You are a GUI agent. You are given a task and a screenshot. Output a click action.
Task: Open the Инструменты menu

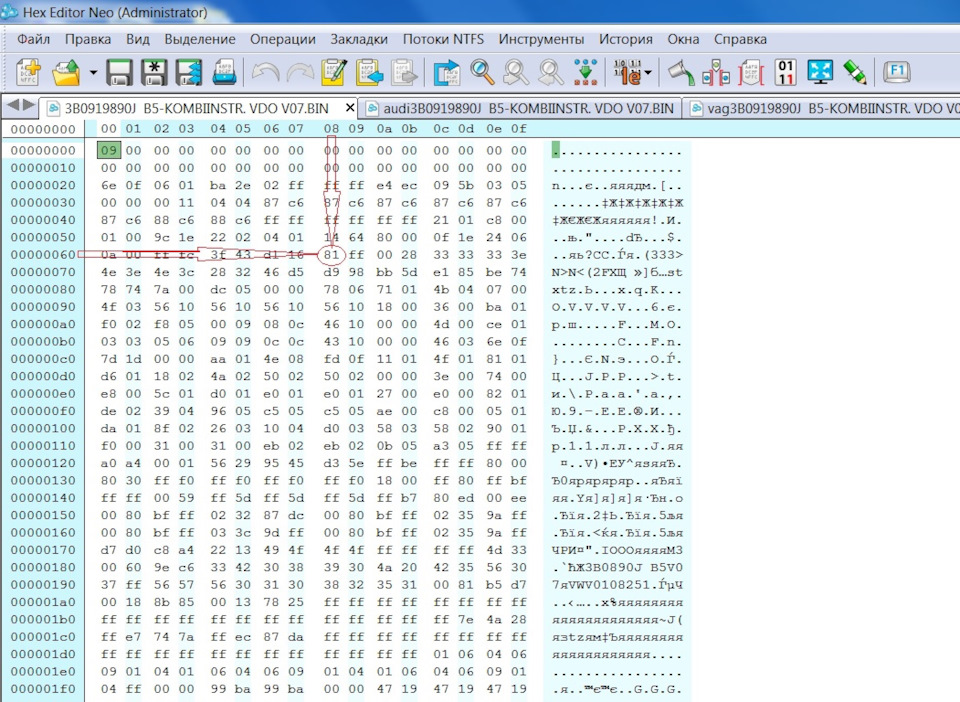541,39
